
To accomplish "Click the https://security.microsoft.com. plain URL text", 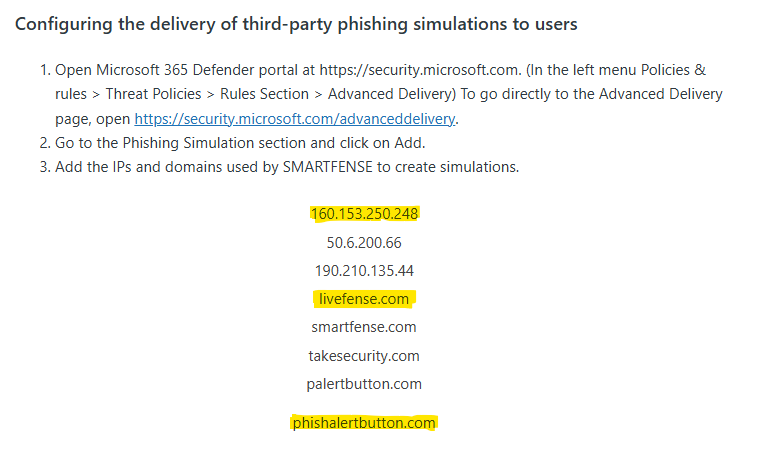I will (x=421, y=70).
